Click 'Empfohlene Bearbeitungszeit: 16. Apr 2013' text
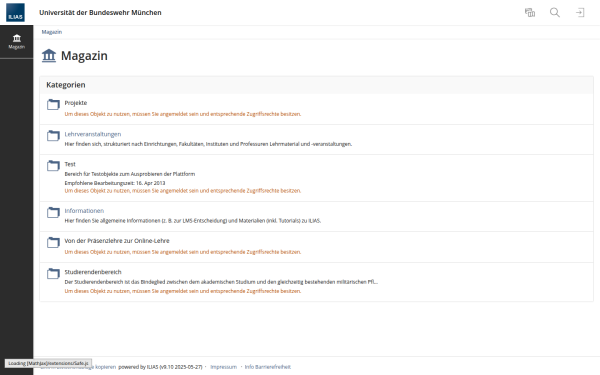 coord(115,183)
